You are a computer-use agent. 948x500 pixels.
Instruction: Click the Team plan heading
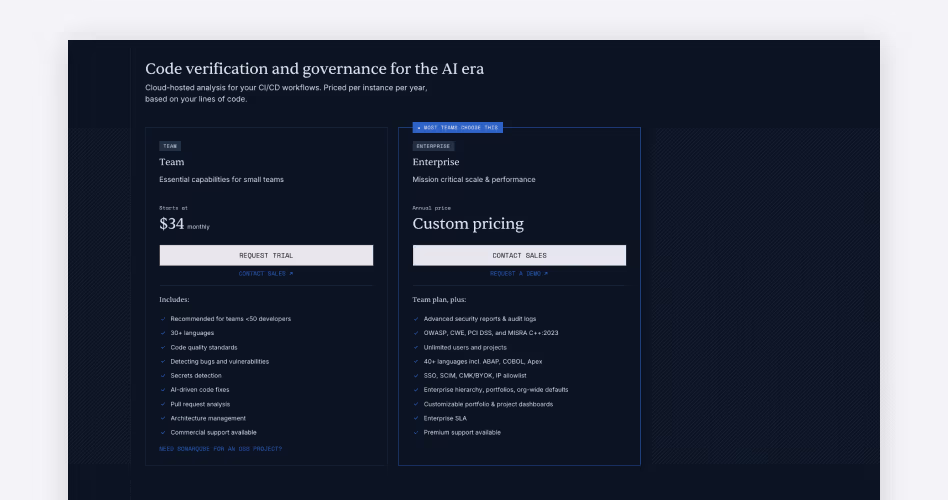(172, 162)
